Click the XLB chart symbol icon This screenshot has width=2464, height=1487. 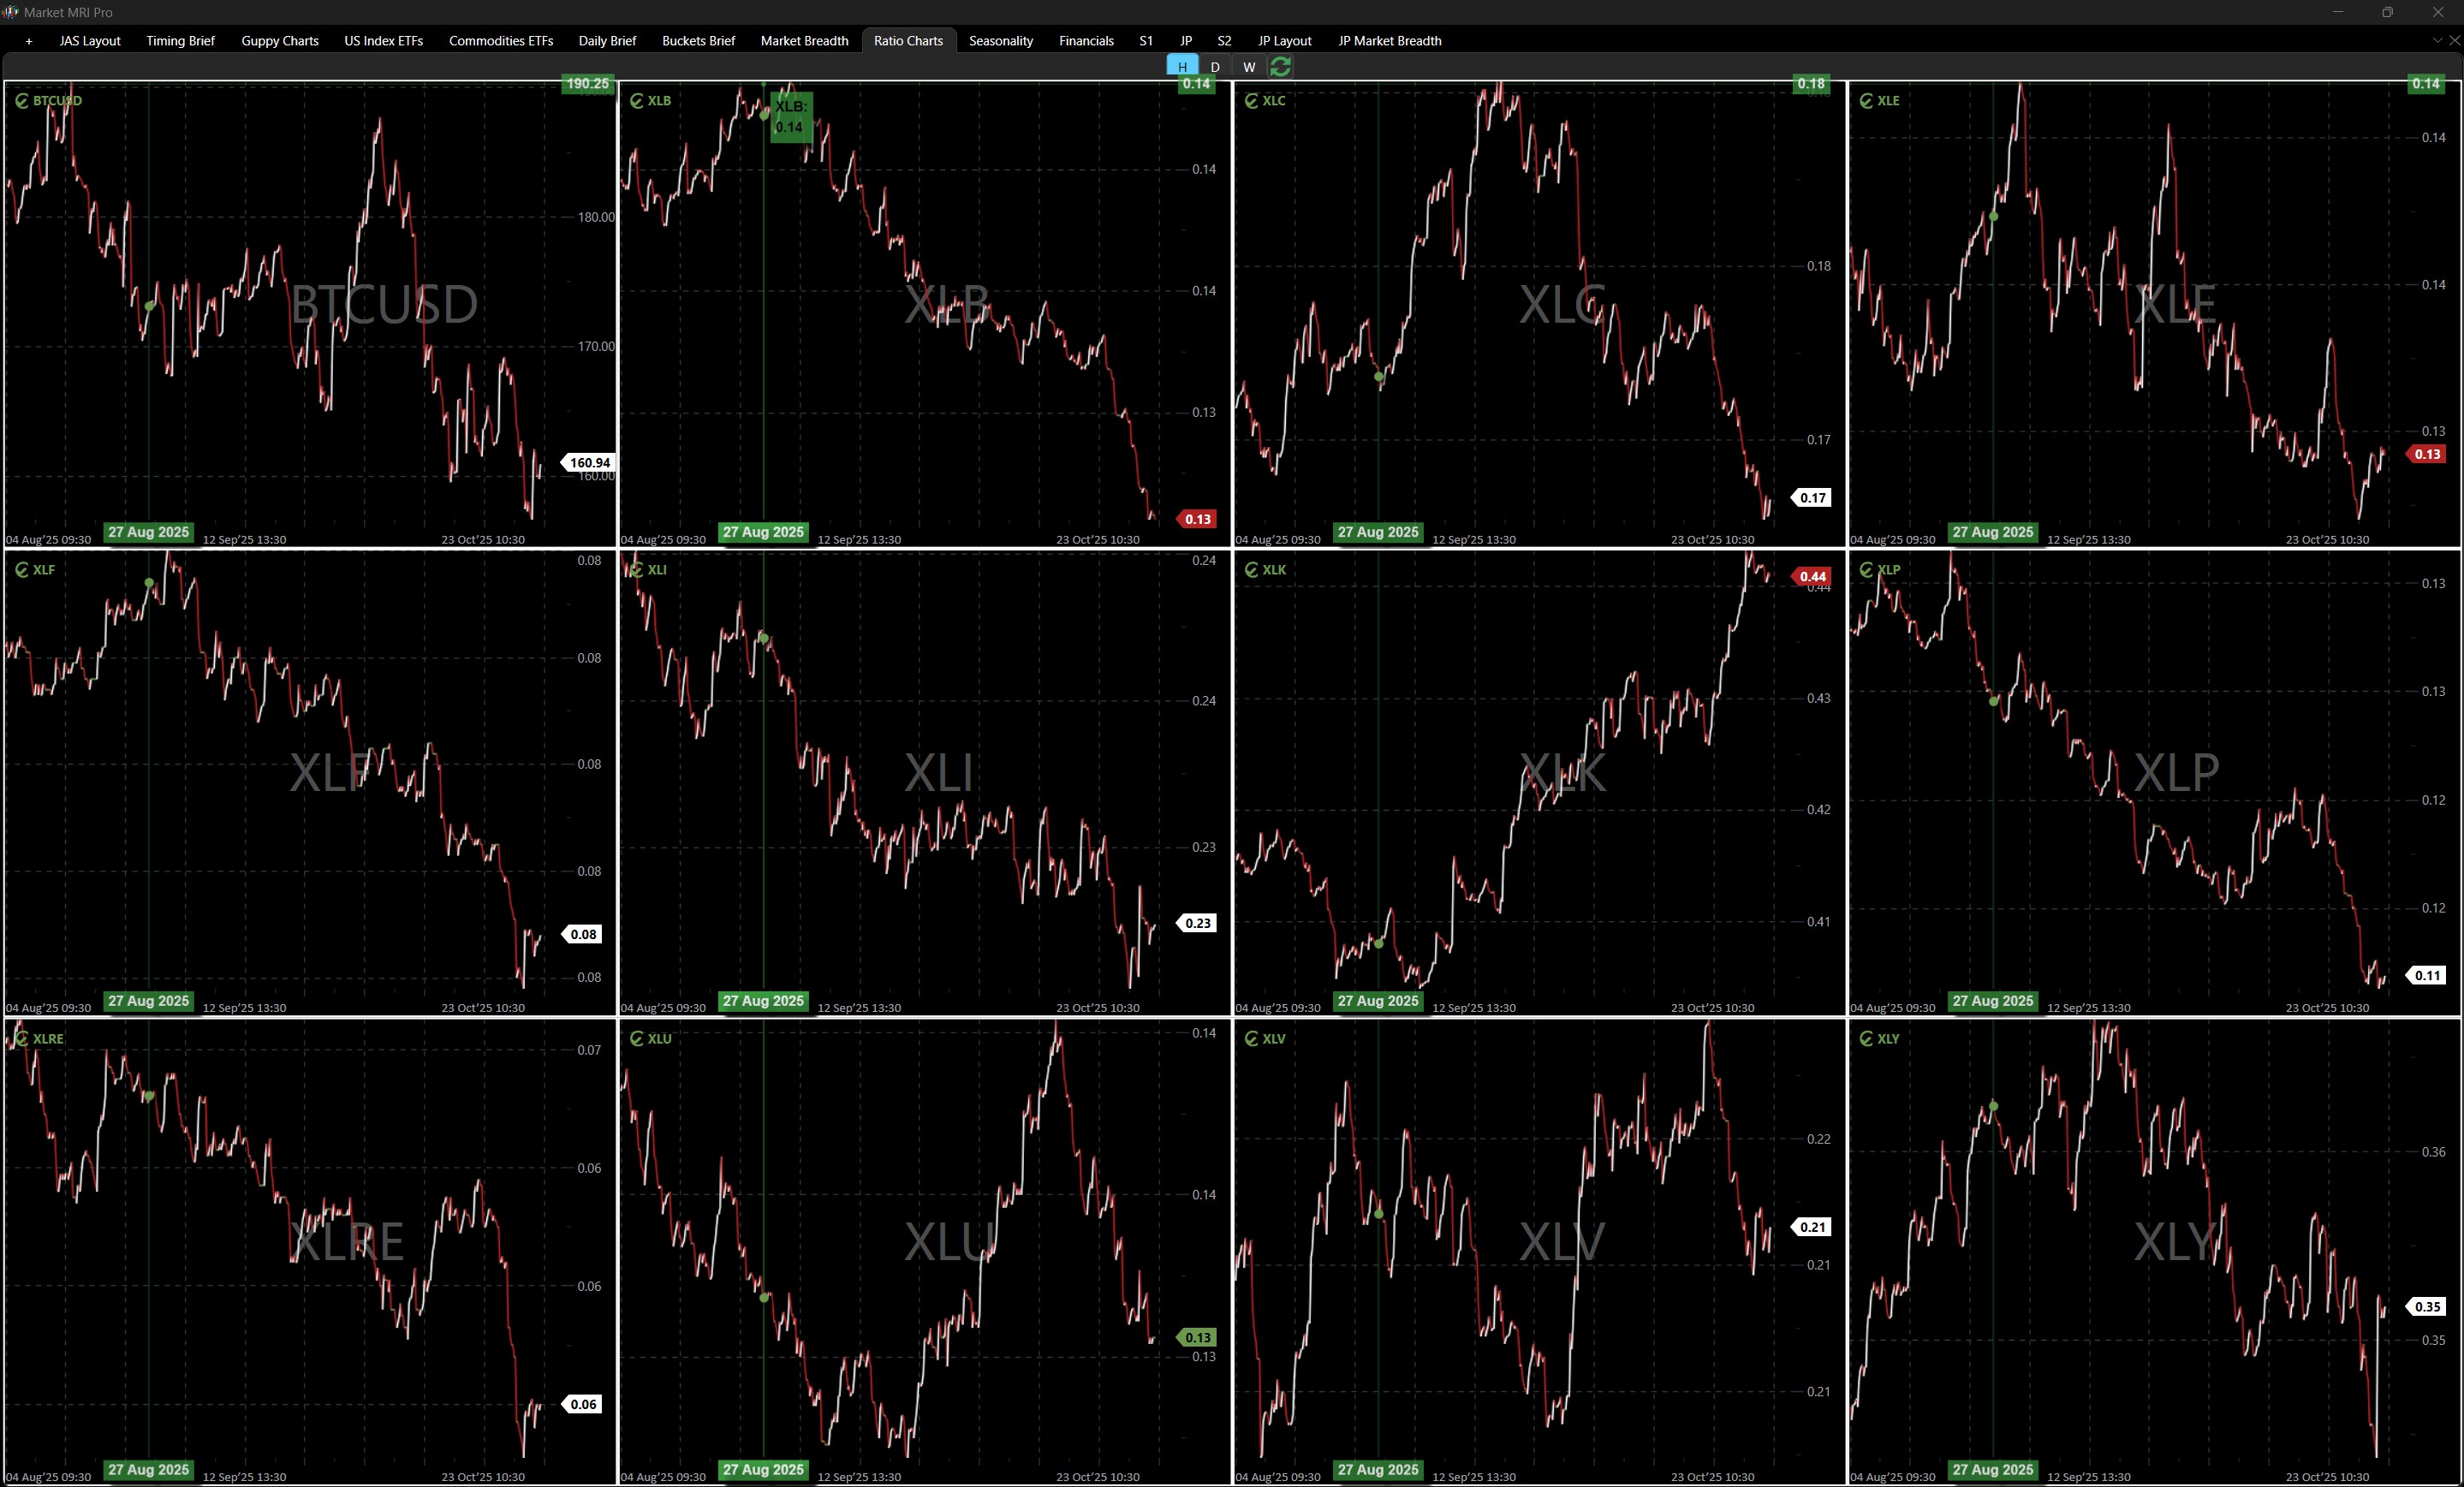[x=636, y=101]
